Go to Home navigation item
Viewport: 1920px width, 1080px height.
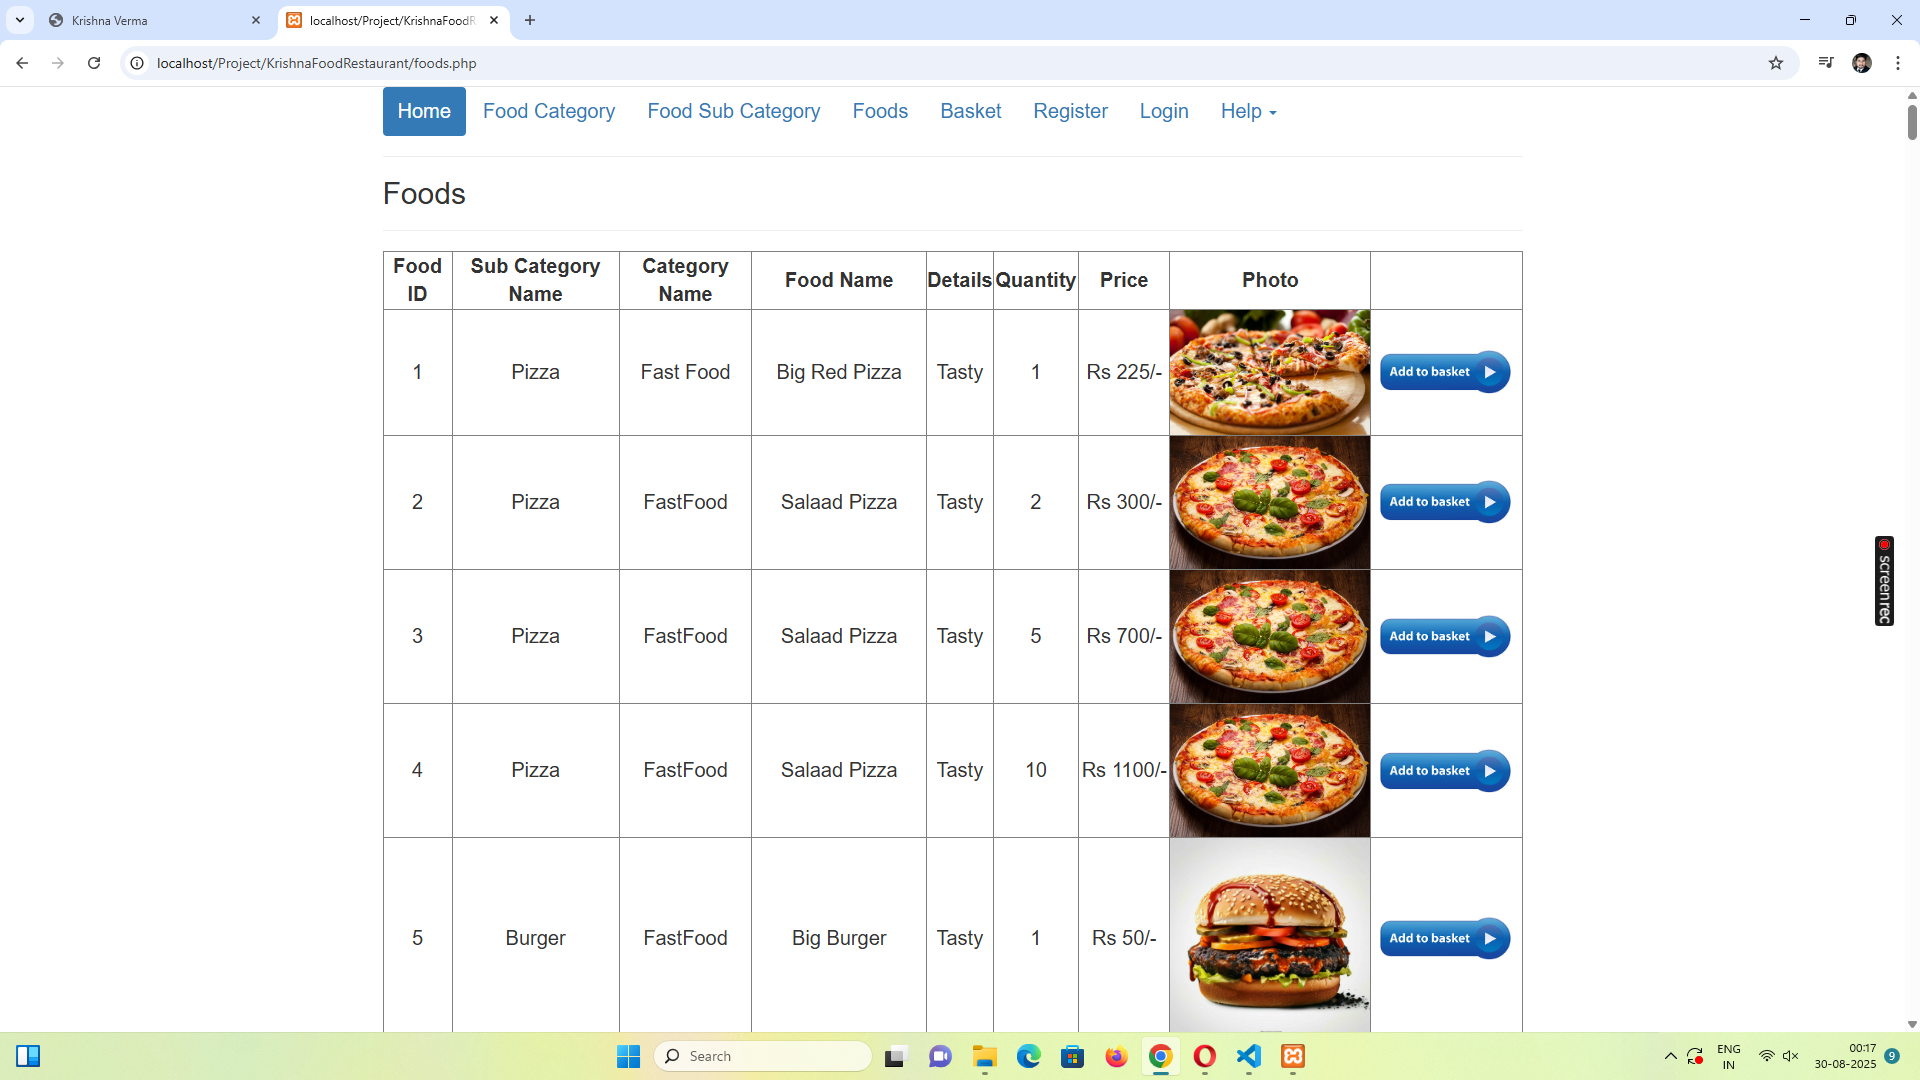click(x=424, y=111)
